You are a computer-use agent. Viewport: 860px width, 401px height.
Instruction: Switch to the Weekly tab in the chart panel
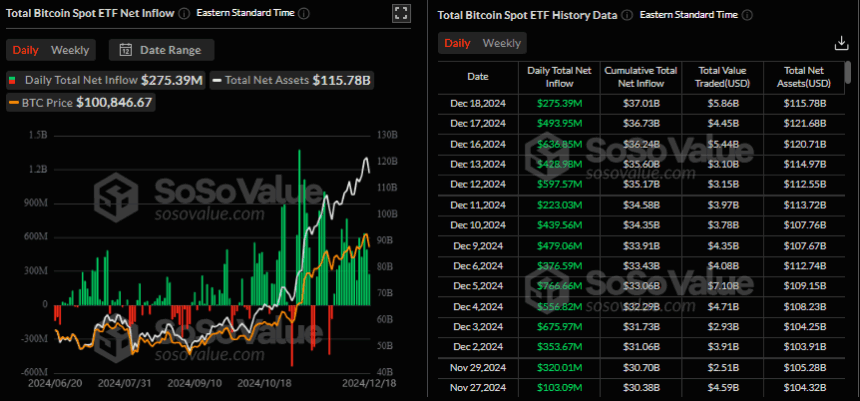70,50
